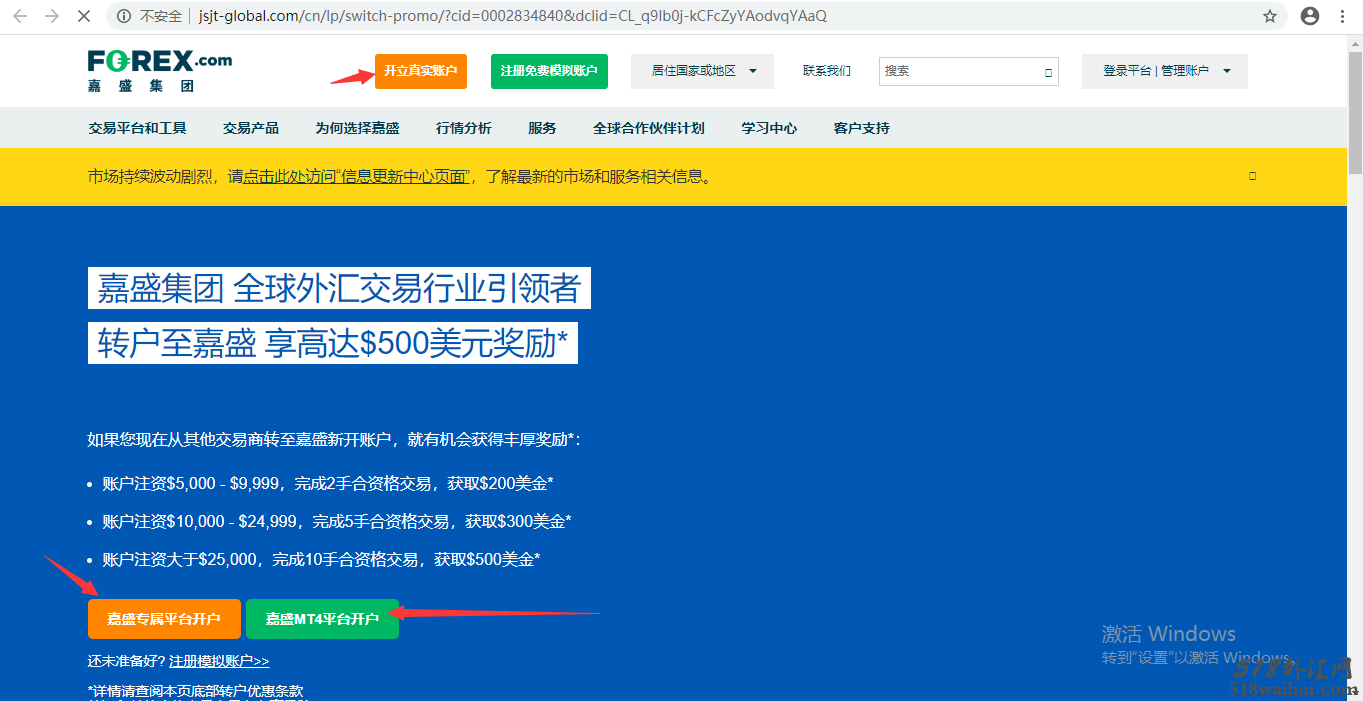
Task: Open 客户支持 menu
Action: click(x=862, y=128)
